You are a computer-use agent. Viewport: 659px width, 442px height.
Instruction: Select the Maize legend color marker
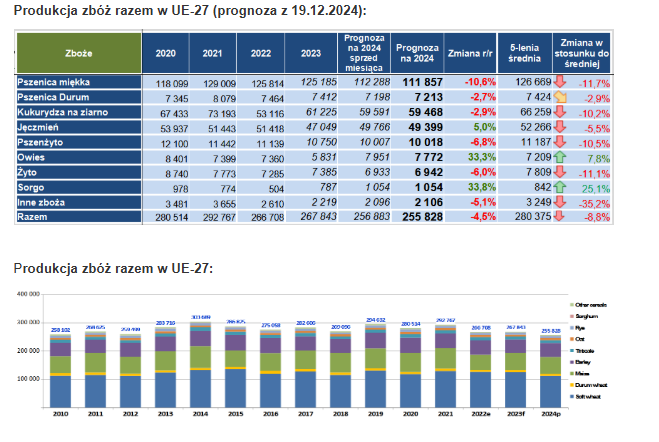click(571, 371)
